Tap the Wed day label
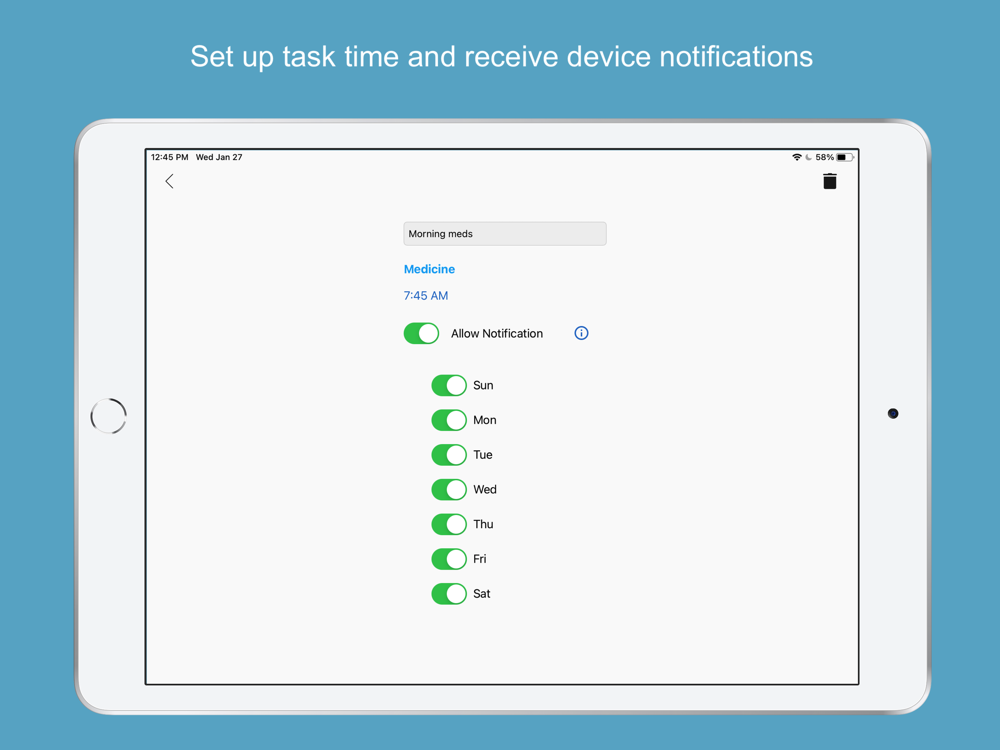This screenshot has width=1000, height=750. [x=485, y=489]
